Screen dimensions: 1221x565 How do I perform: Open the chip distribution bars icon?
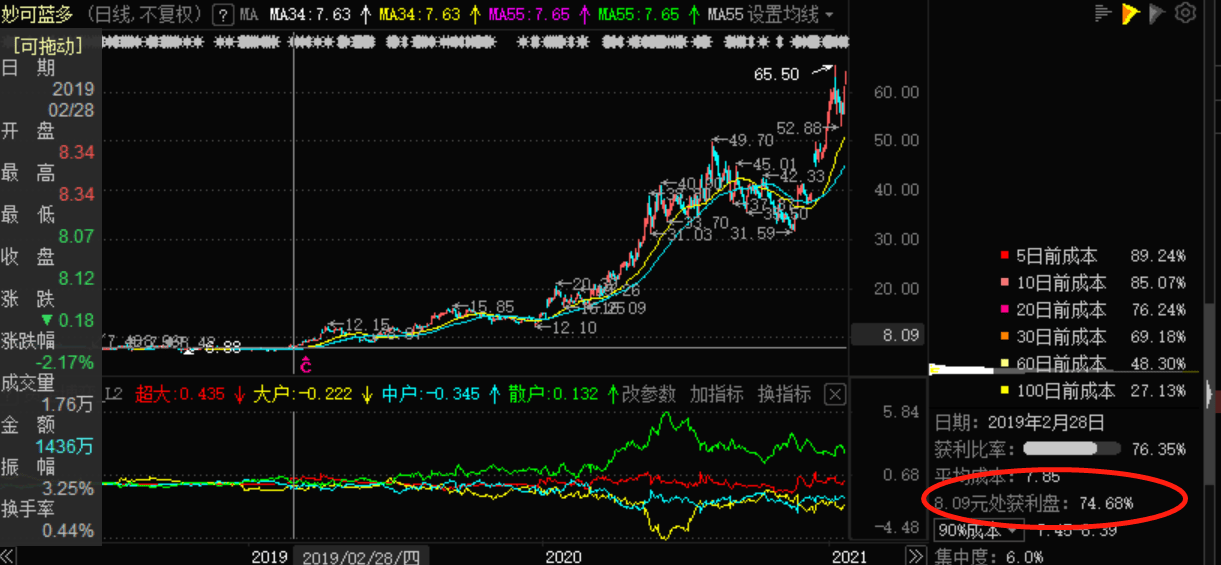1103,13
